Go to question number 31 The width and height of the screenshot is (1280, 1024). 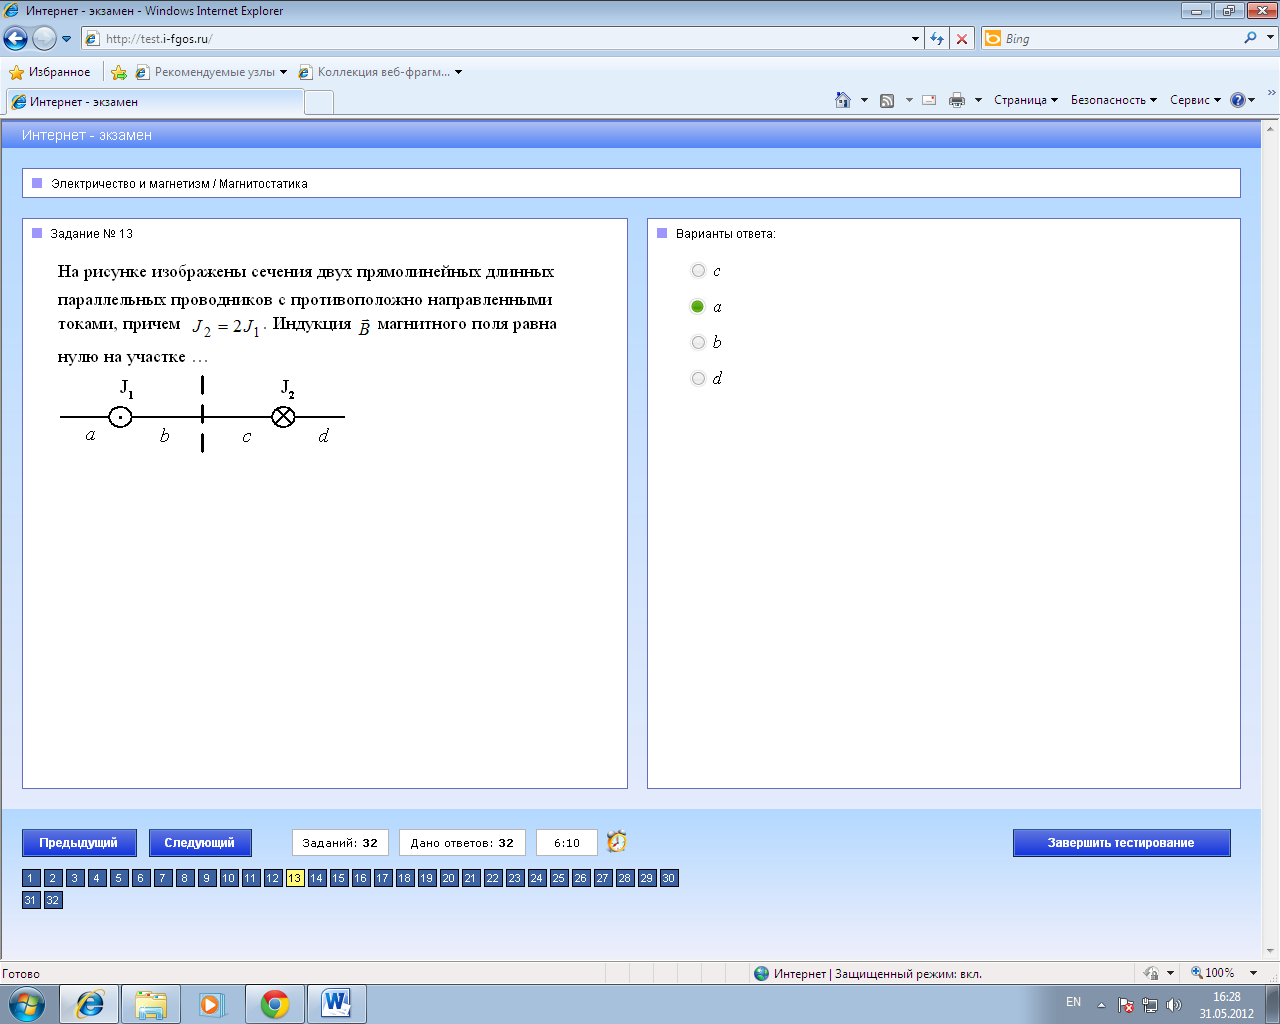(x=31, y=900)
